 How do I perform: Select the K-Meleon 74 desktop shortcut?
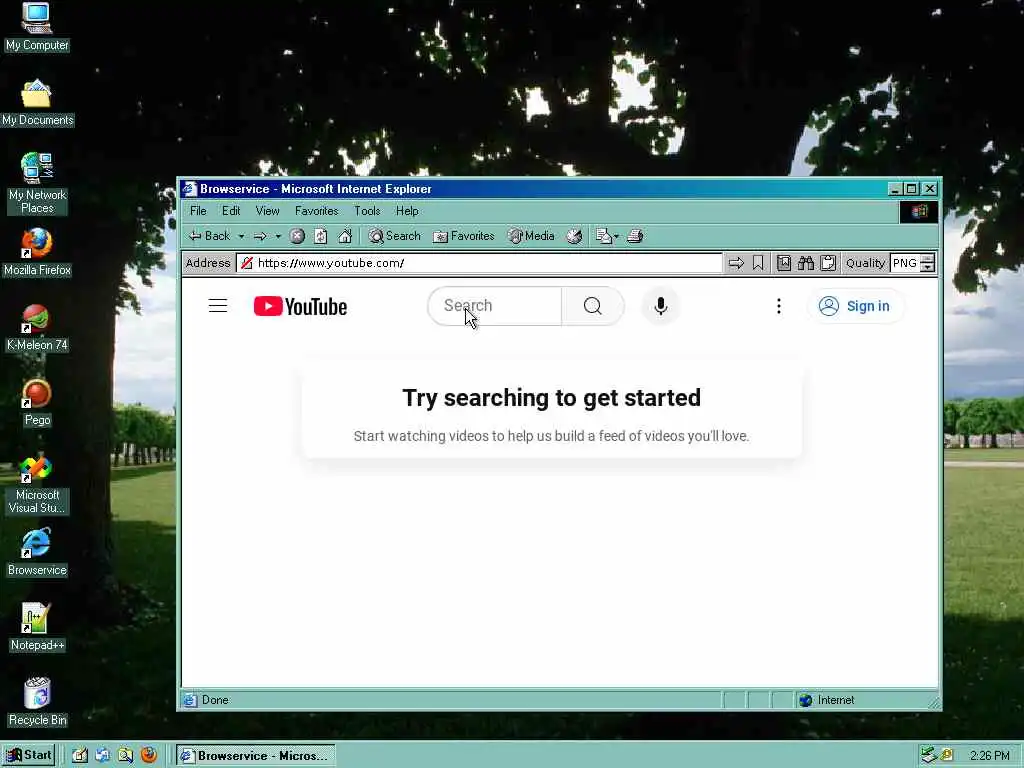pos(37,328)
